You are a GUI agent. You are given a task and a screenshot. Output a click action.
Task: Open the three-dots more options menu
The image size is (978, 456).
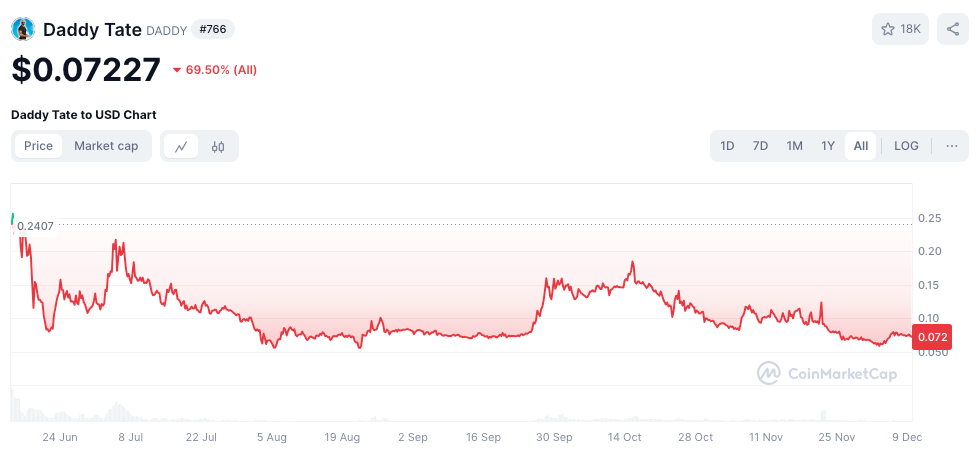point(951,146)
